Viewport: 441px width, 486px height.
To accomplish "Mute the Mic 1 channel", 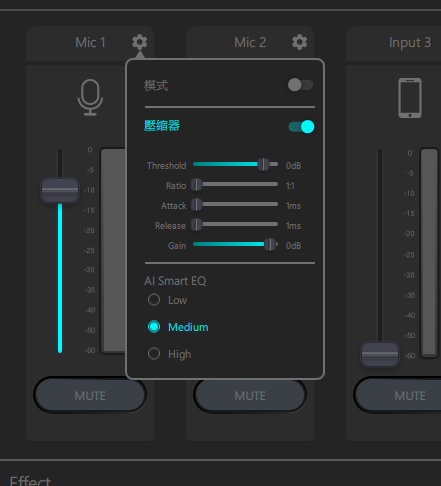I will pos(90,395).
